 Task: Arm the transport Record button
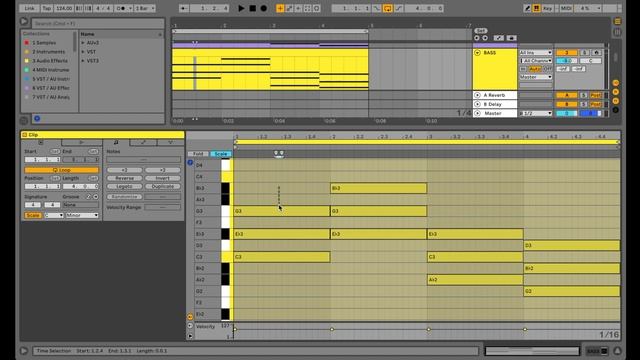click(264, 8)
